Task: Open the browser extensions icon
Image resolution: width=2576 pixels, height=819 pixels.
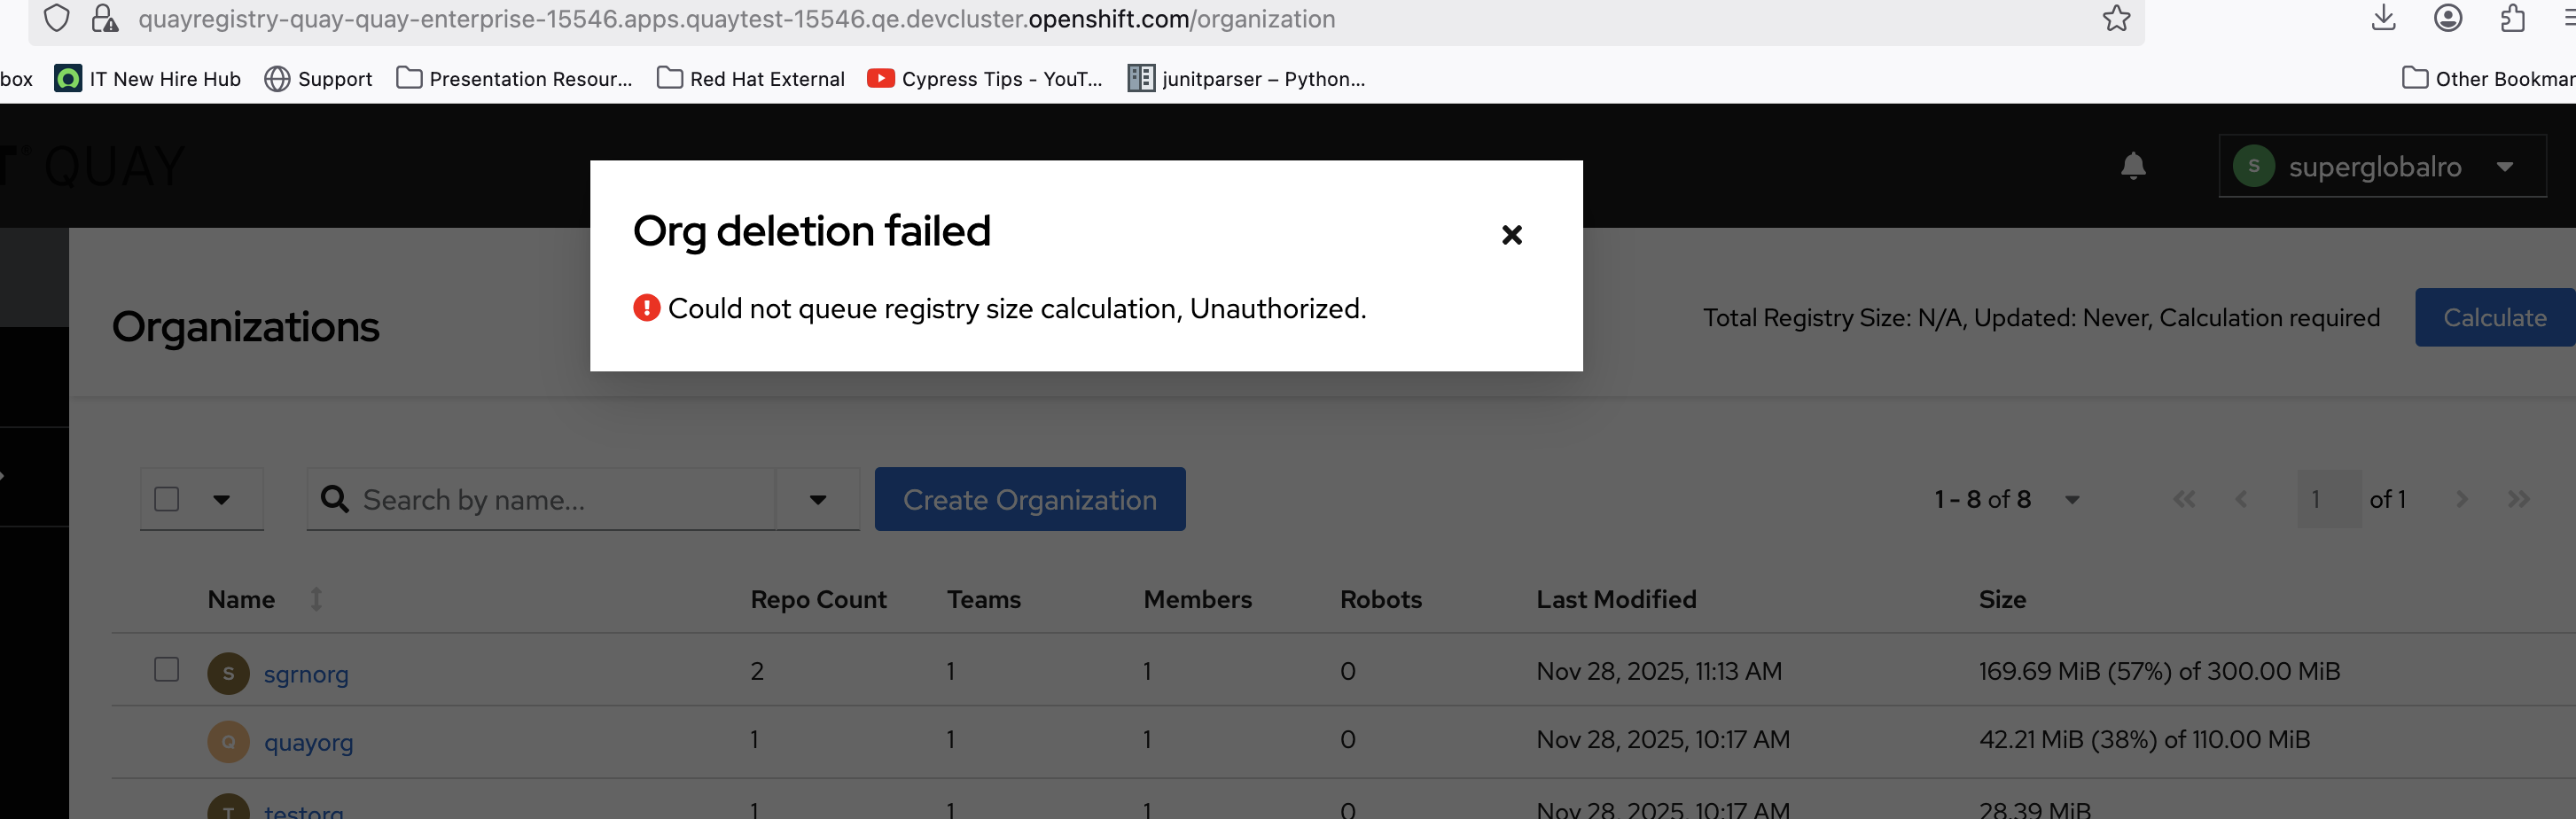Action: point(2512,19)
